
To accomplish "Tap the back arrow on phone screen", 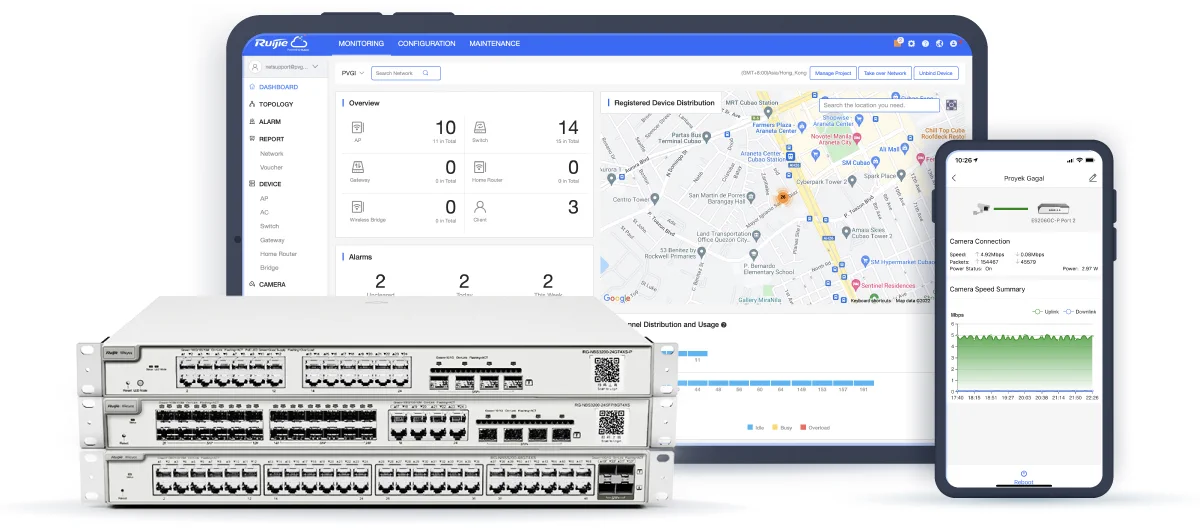I will (x=954, y=178).
